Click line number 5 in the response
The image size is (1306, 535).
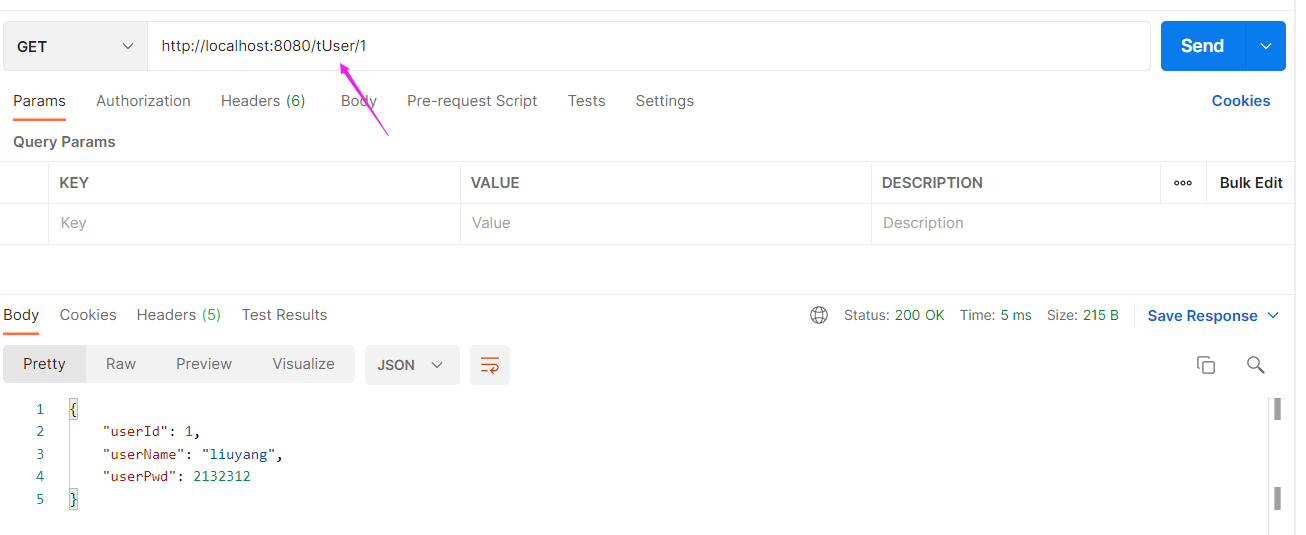[x=40, y=499]
